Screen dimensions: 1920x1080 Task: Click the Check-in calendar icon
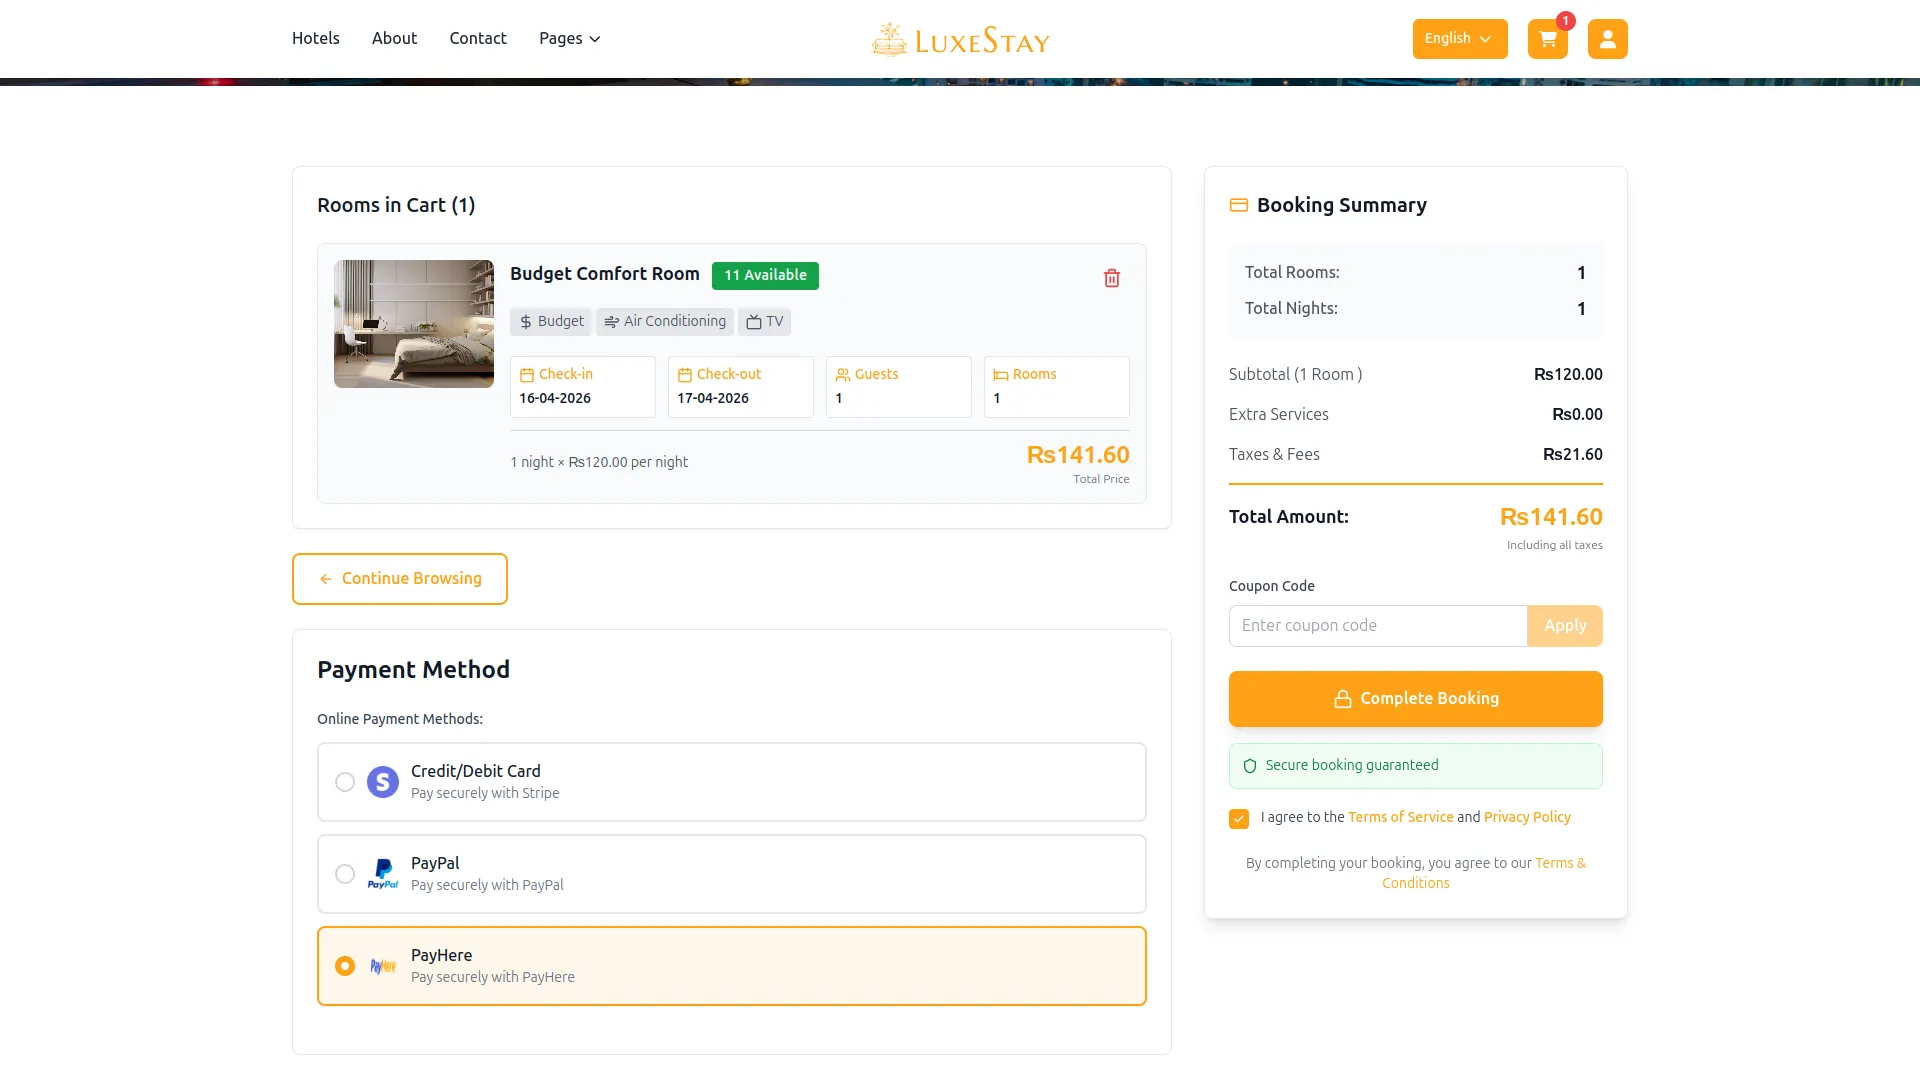[x=526, y=375]
